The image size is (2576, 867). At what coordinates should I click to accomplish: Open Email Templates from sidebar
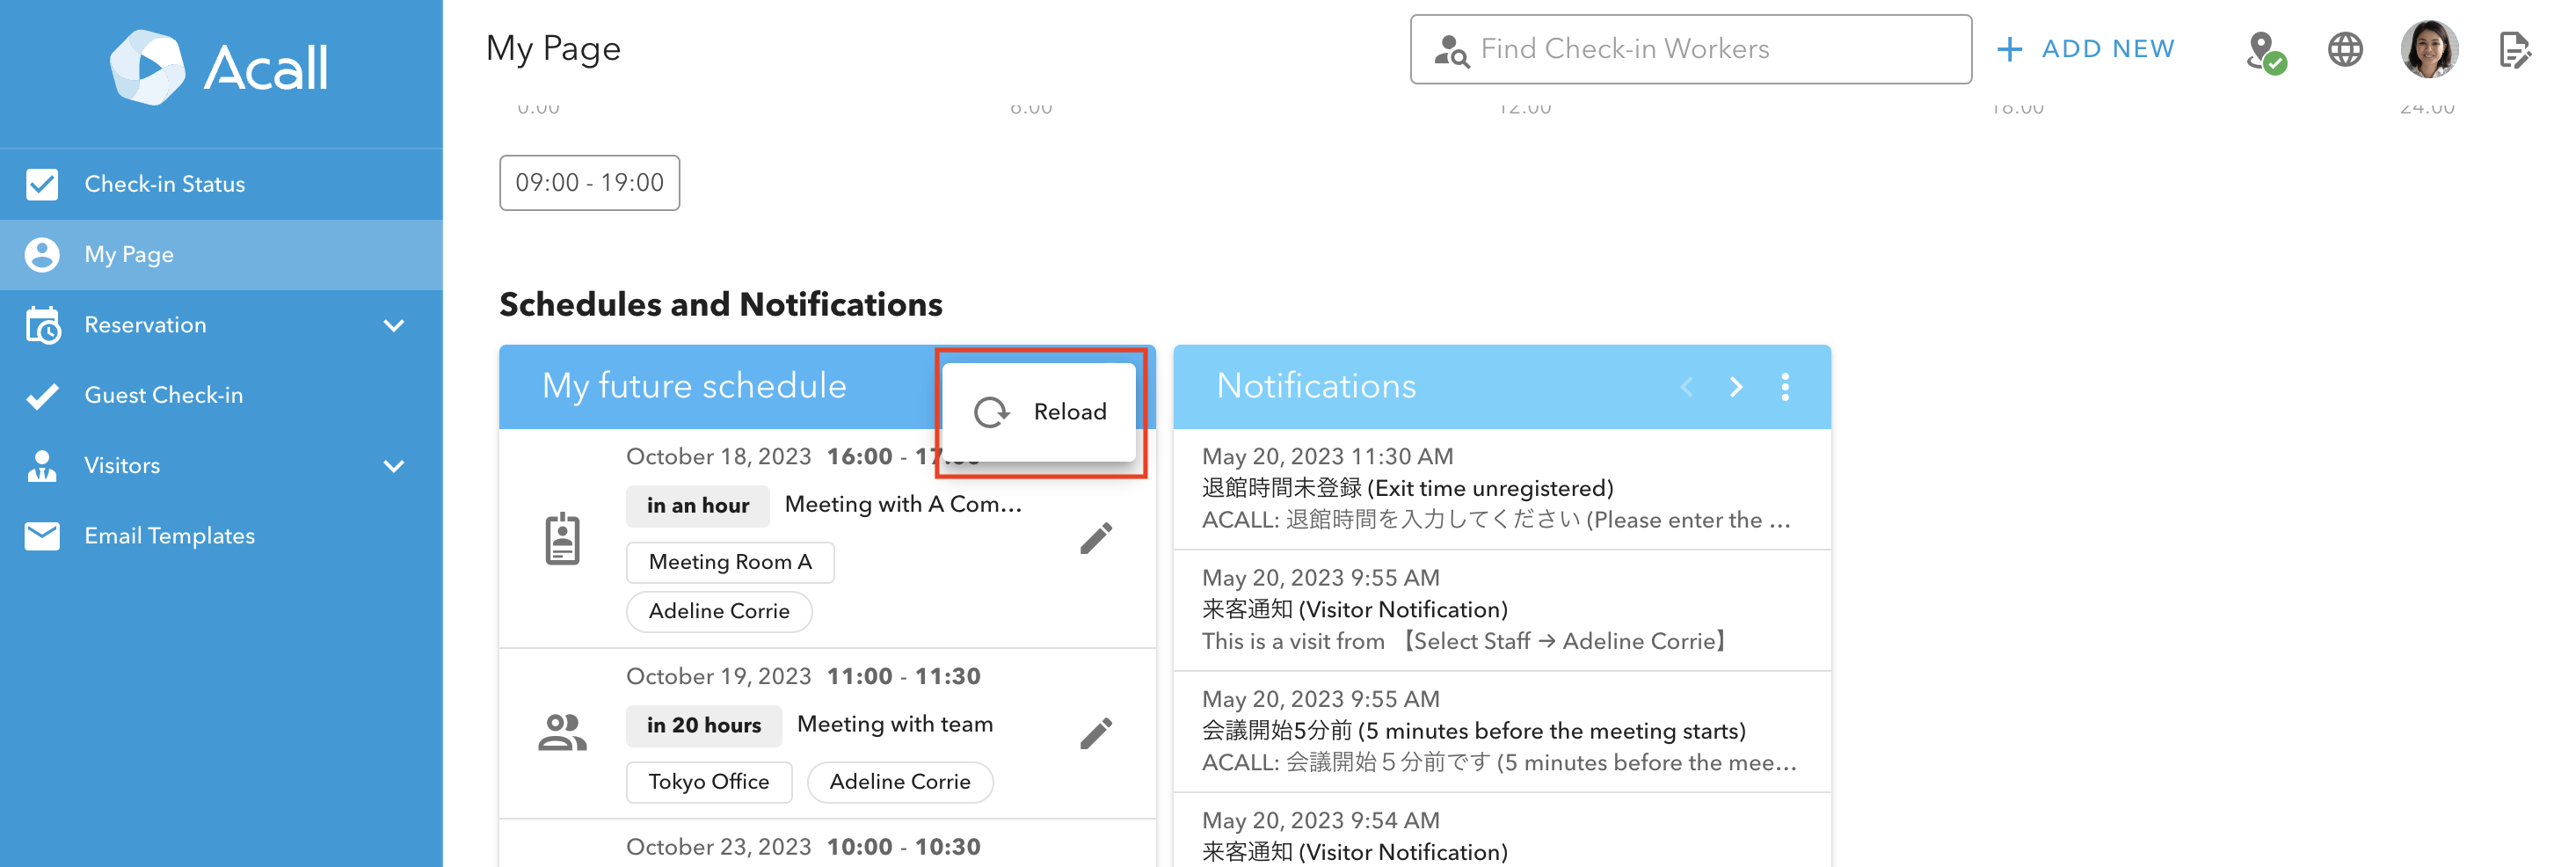click(x=169, y=536)
